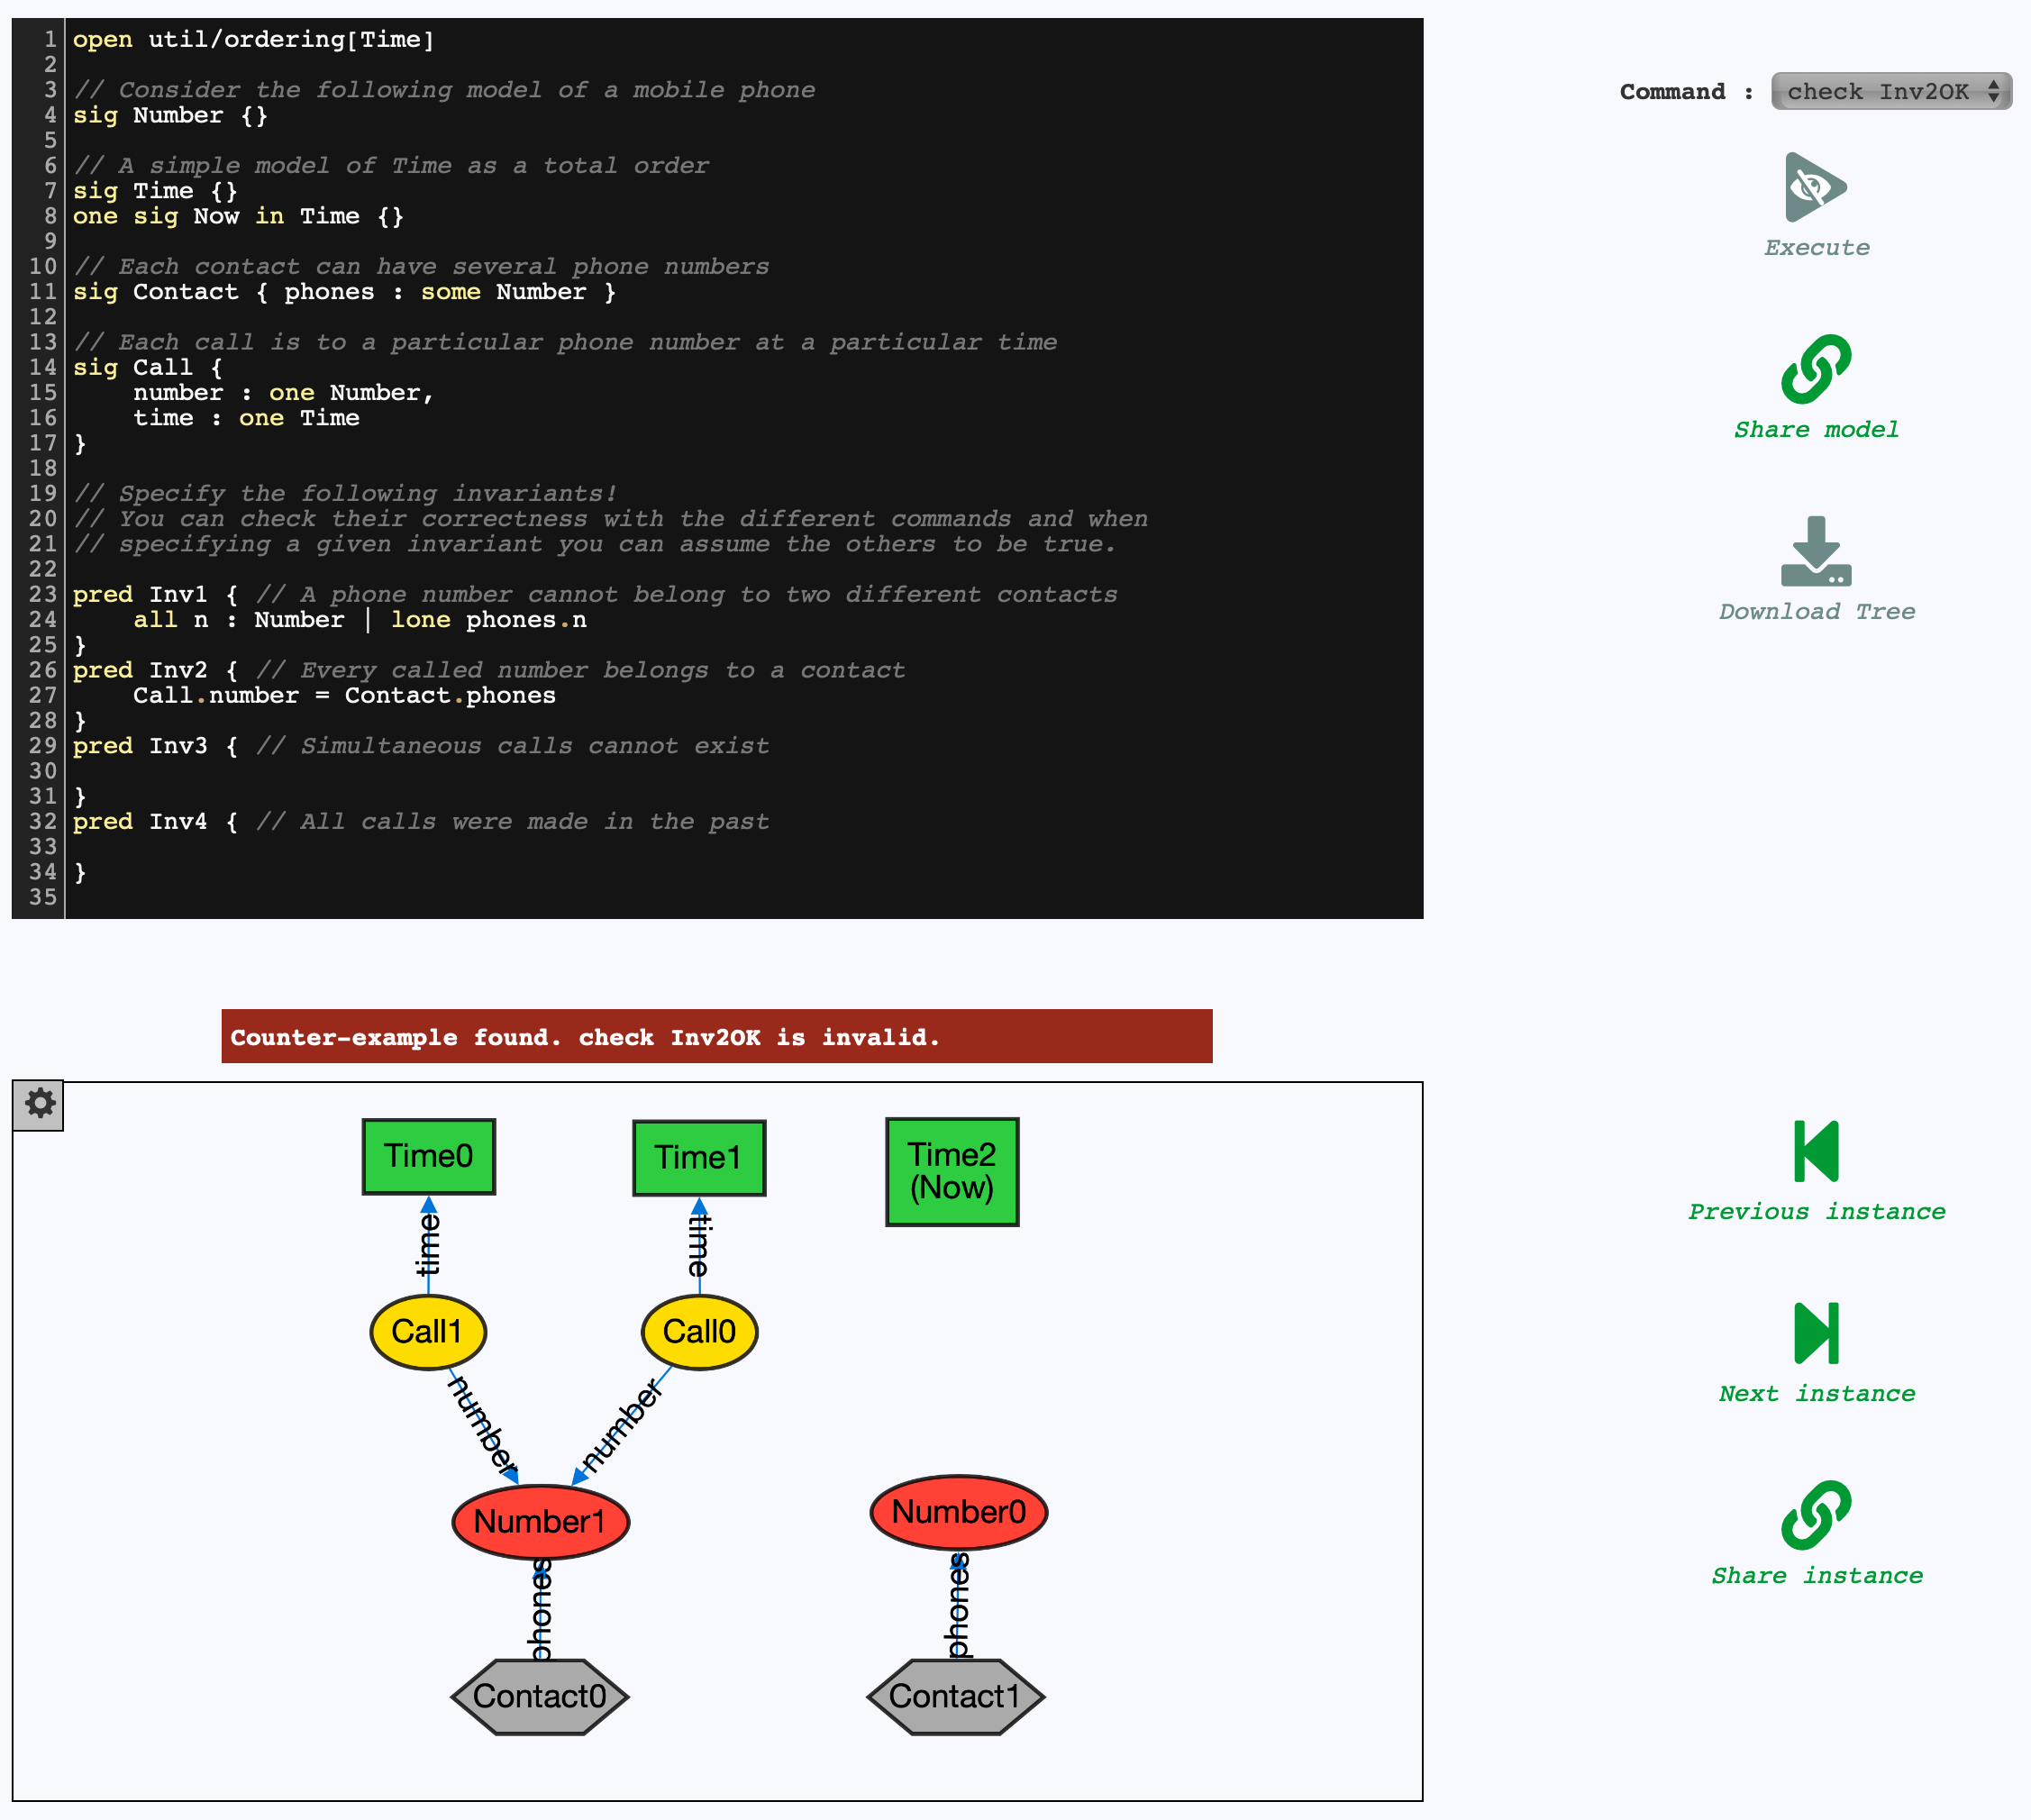Viewport: 2031px width, 1820px height.
Task: Click the Contact0 hexagon node
Action: point(539,1696)
